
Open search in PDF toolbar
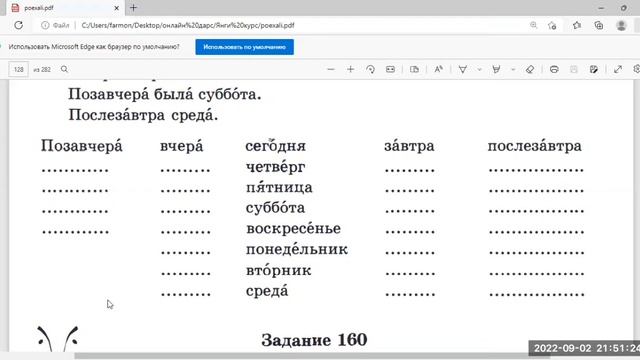(x=64, y=69)
